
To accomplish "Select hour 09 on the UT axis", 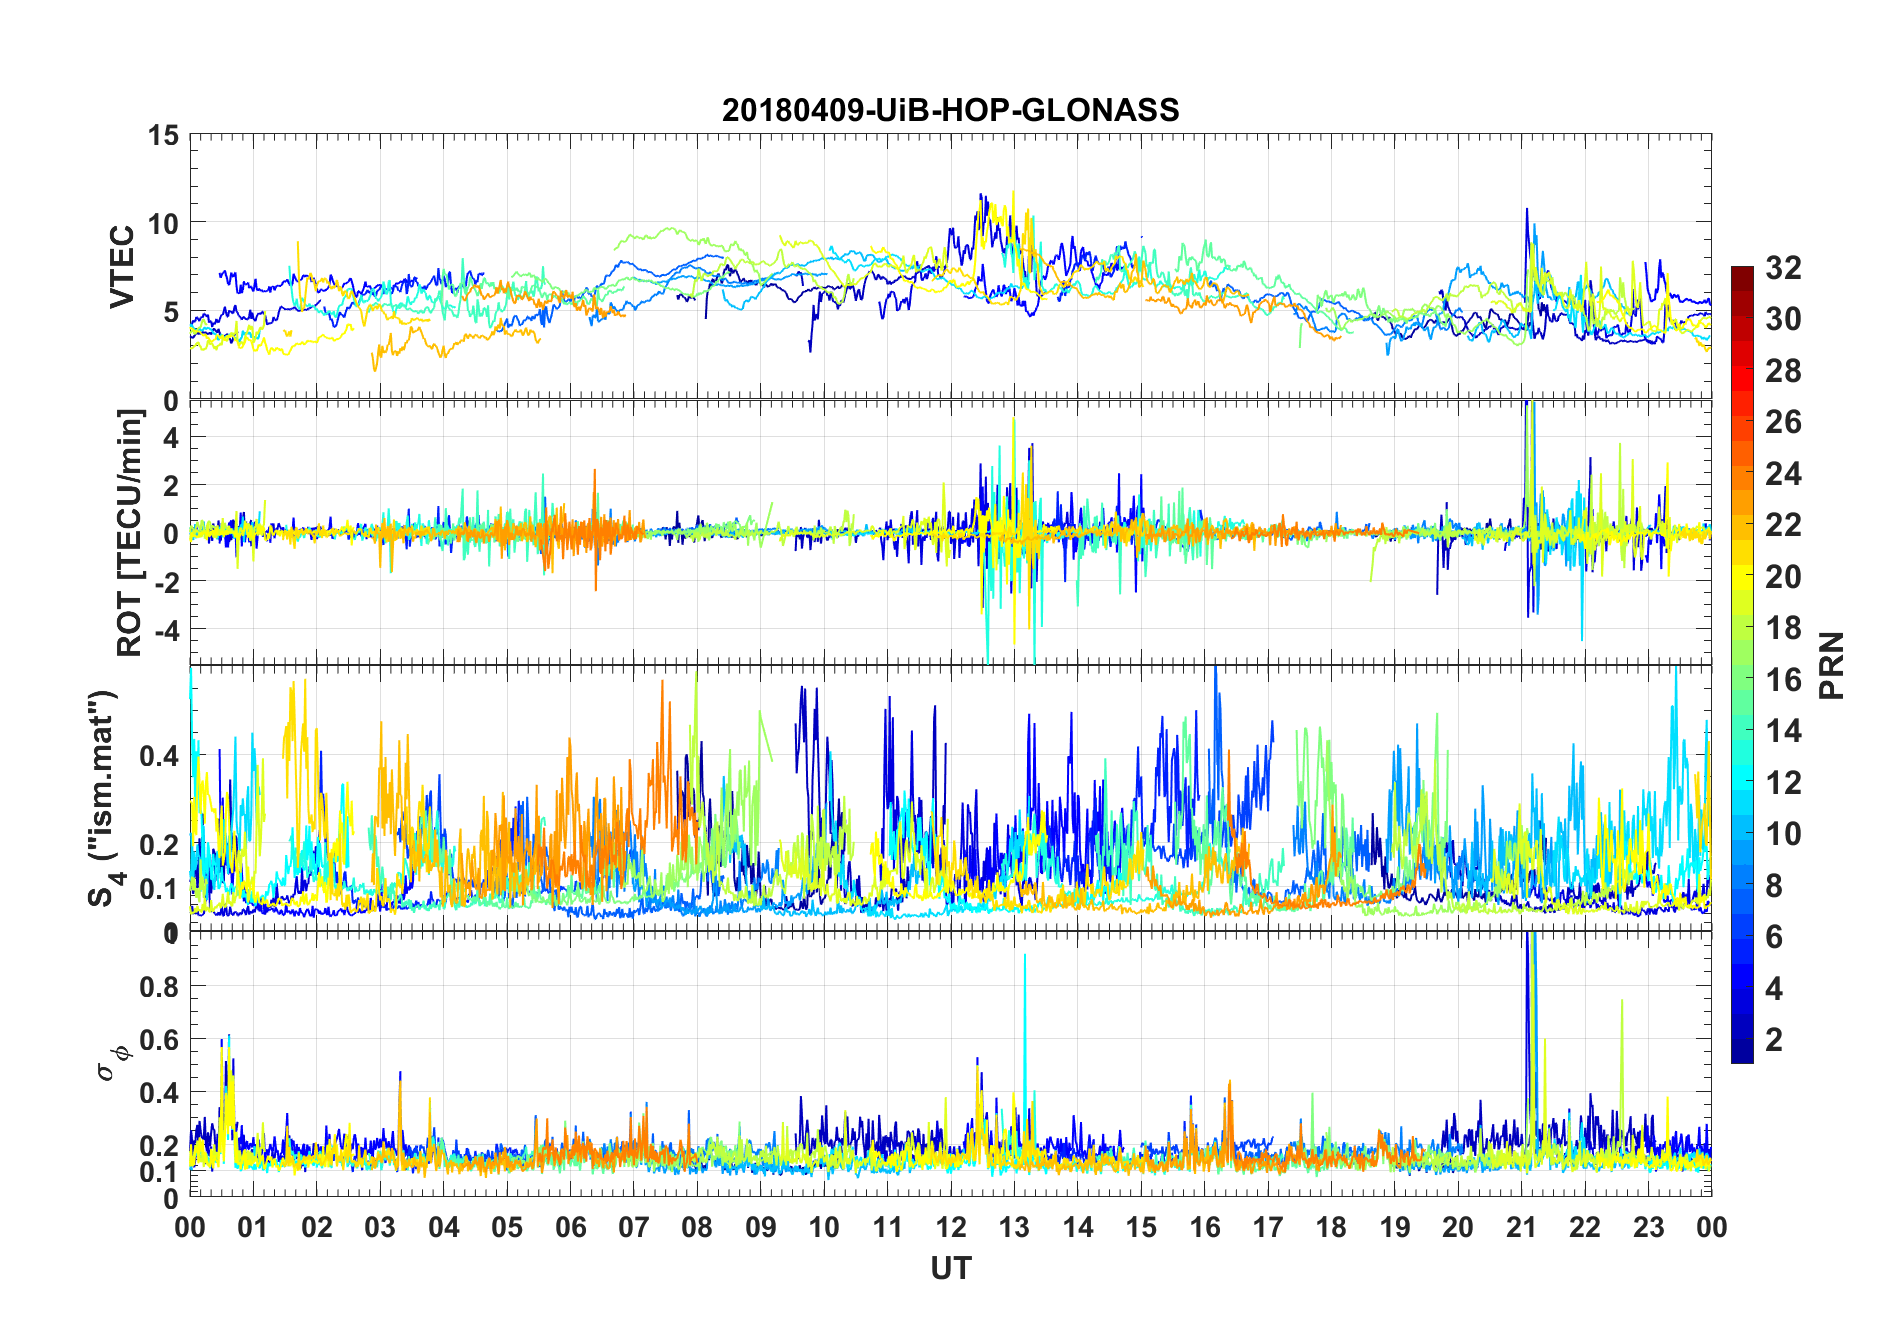I will (x=761, y=1226).
